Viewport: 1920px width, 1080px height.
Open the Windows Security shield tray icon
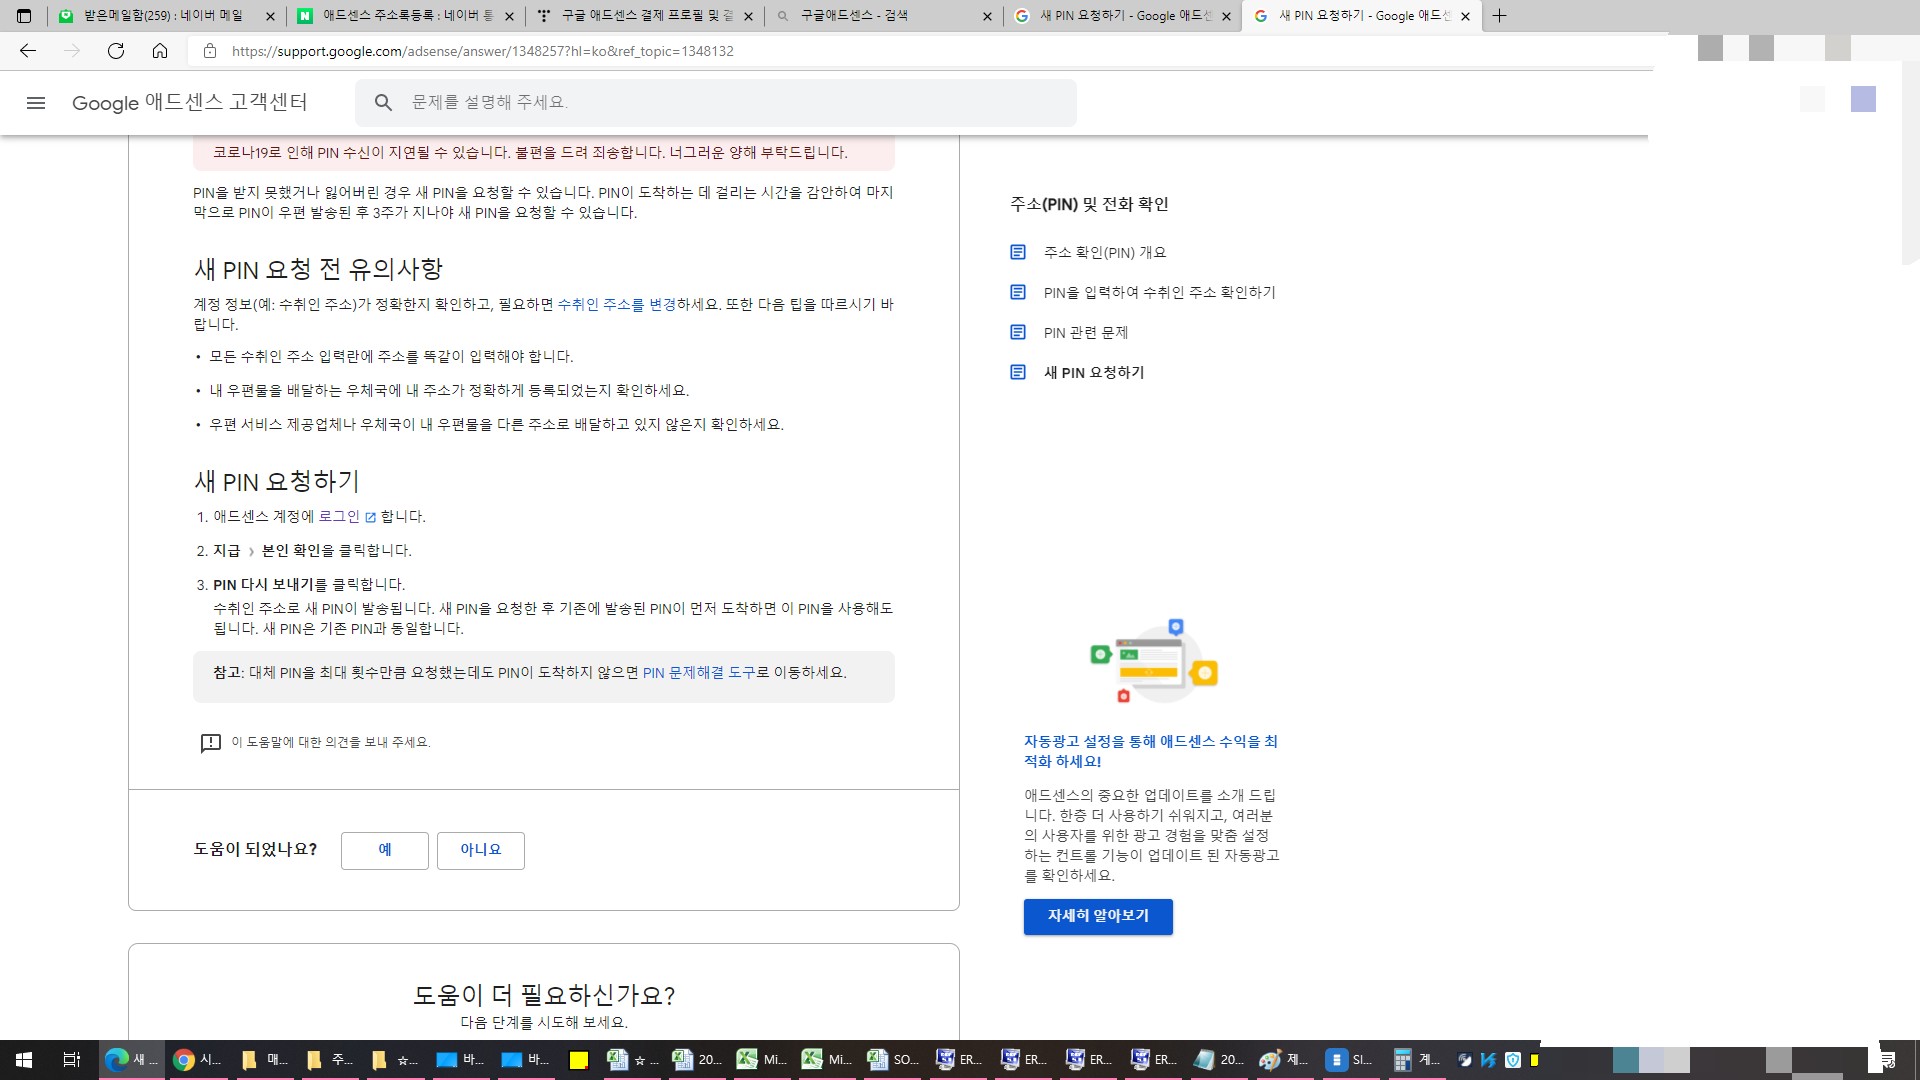1513,1060
